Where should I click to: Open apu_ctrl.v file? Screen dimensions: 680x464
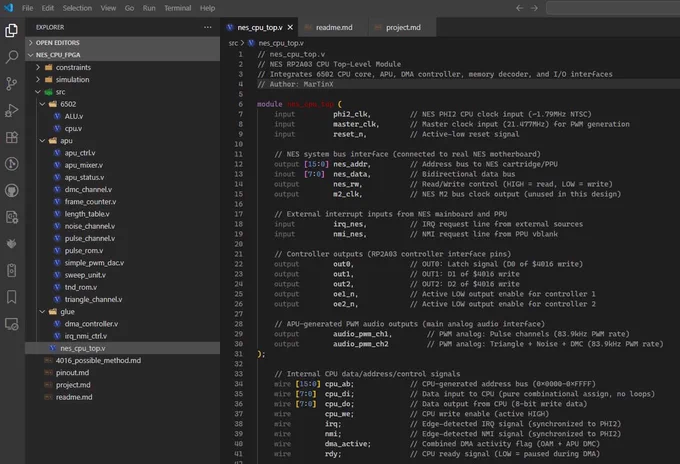122,153
